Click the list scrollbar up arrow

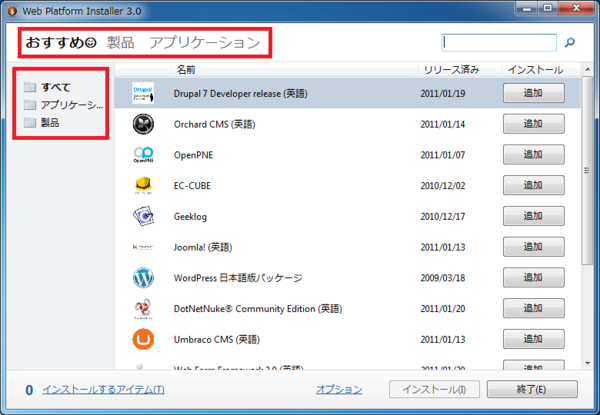point(587,69)
